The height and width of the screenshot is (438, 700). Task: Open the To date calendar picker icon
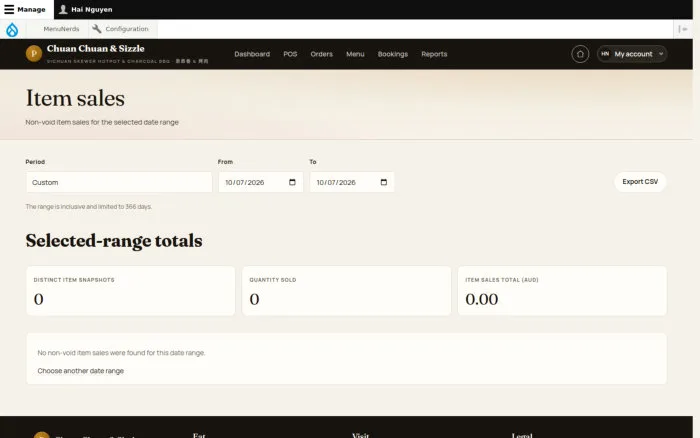383,182
